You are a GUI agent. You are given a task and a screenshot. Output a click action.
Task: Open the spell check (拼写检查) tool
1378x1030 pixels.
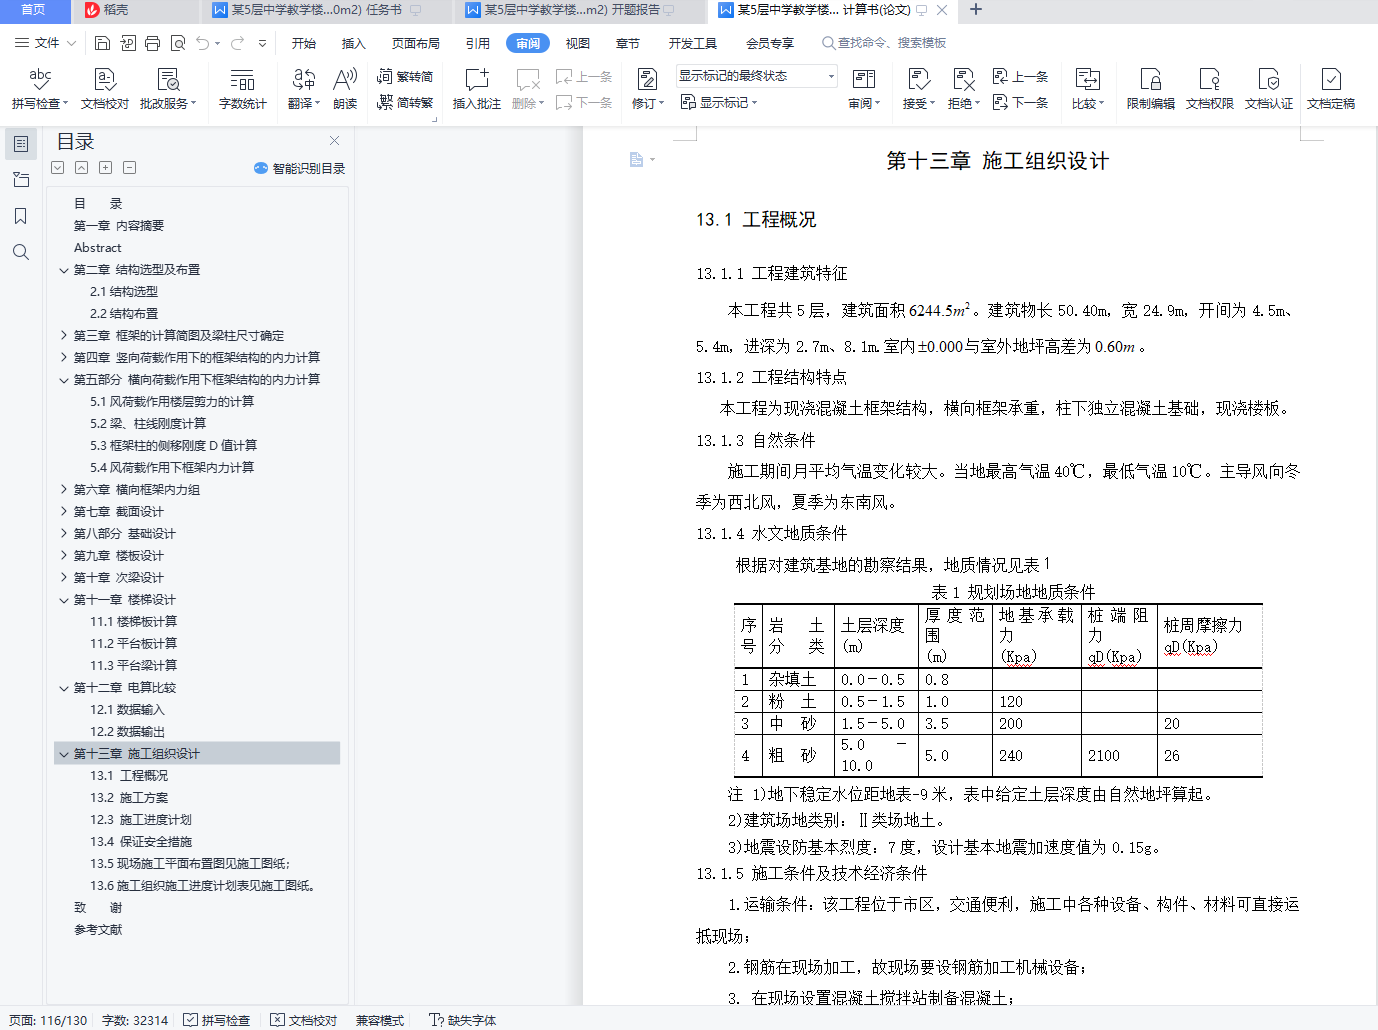tap(40, 88)
